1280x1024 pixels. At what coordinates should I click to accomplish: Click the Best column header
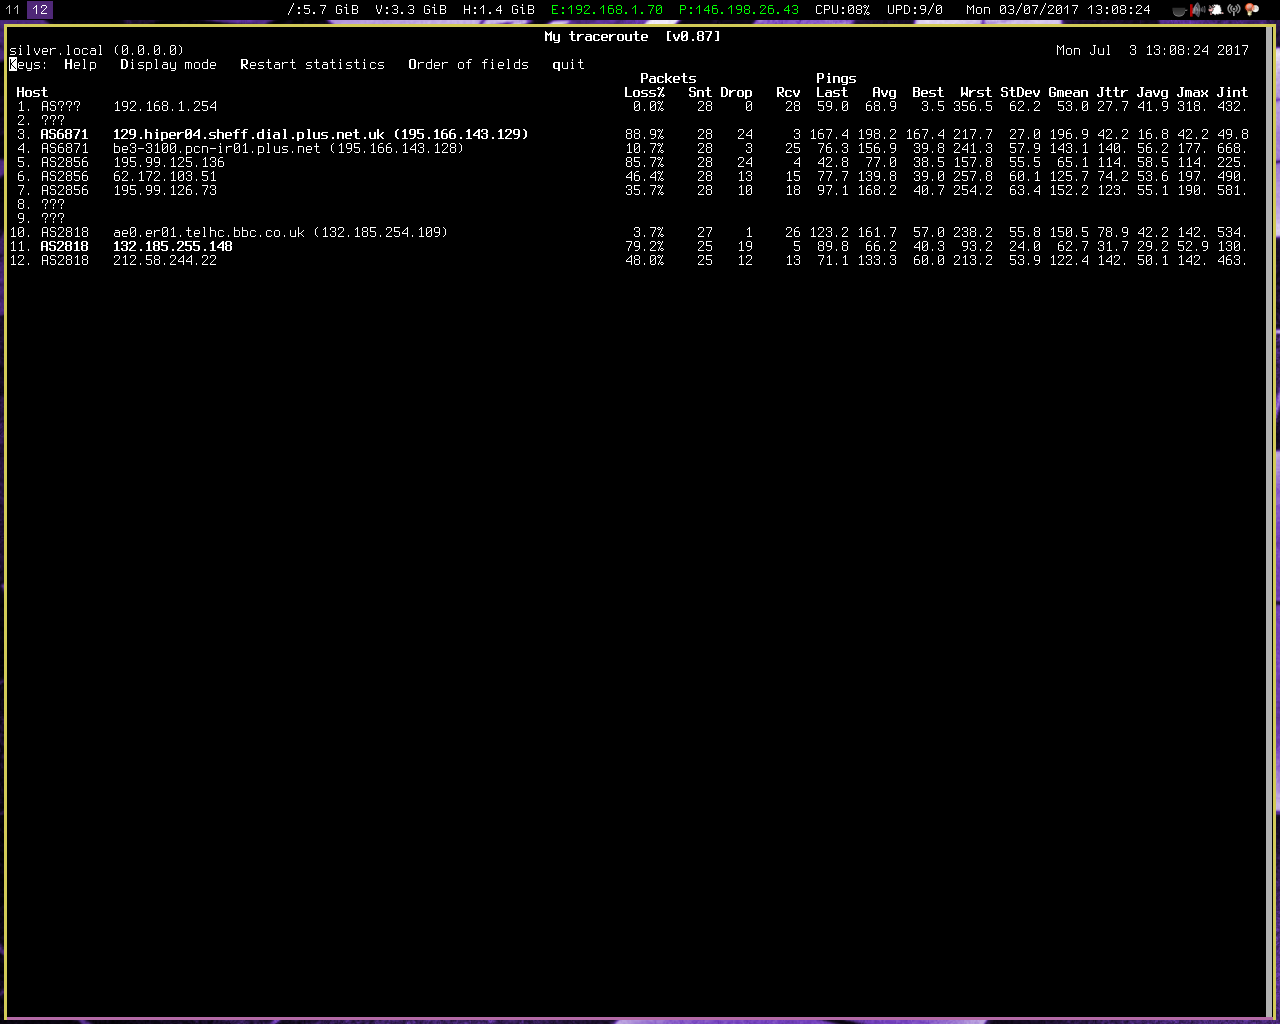pos(928,92)
